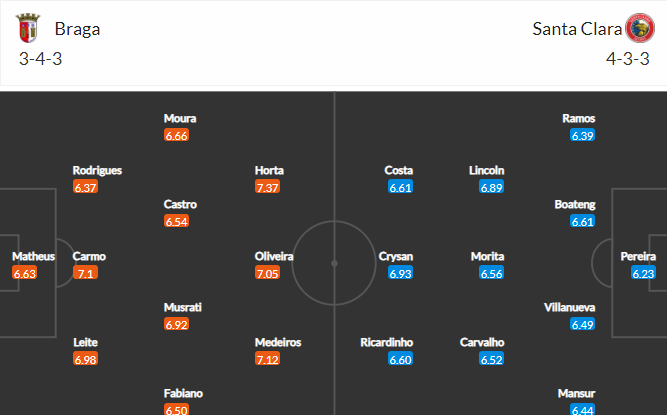Click goalkeeper Matheus on the pitch
Screen dimensions: 667x415
[x=33, y=257]
